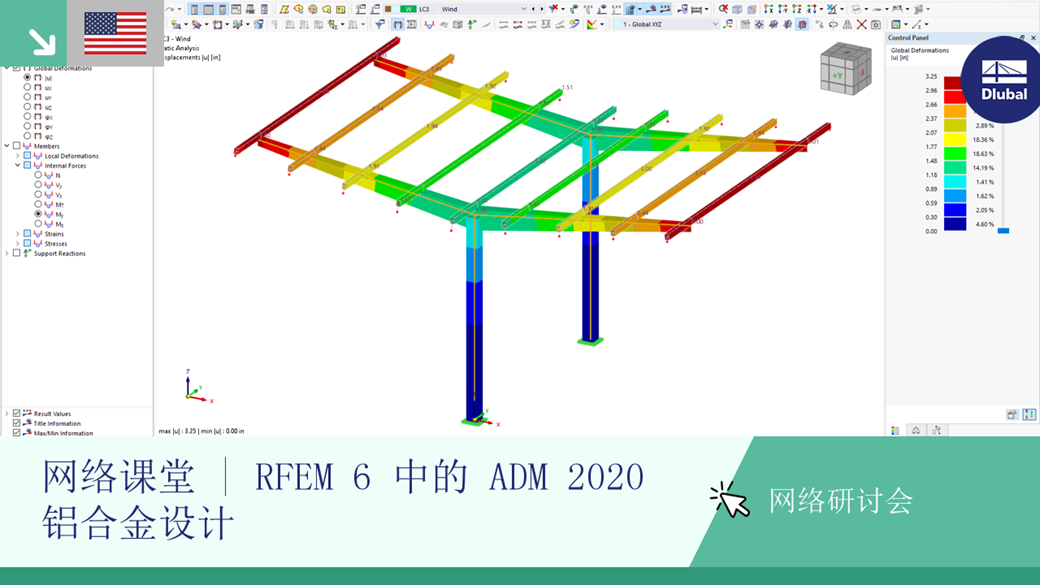Click the rotate view icon in toolbar
Screen dimensions: 1040x585
(x=833, y=25)
